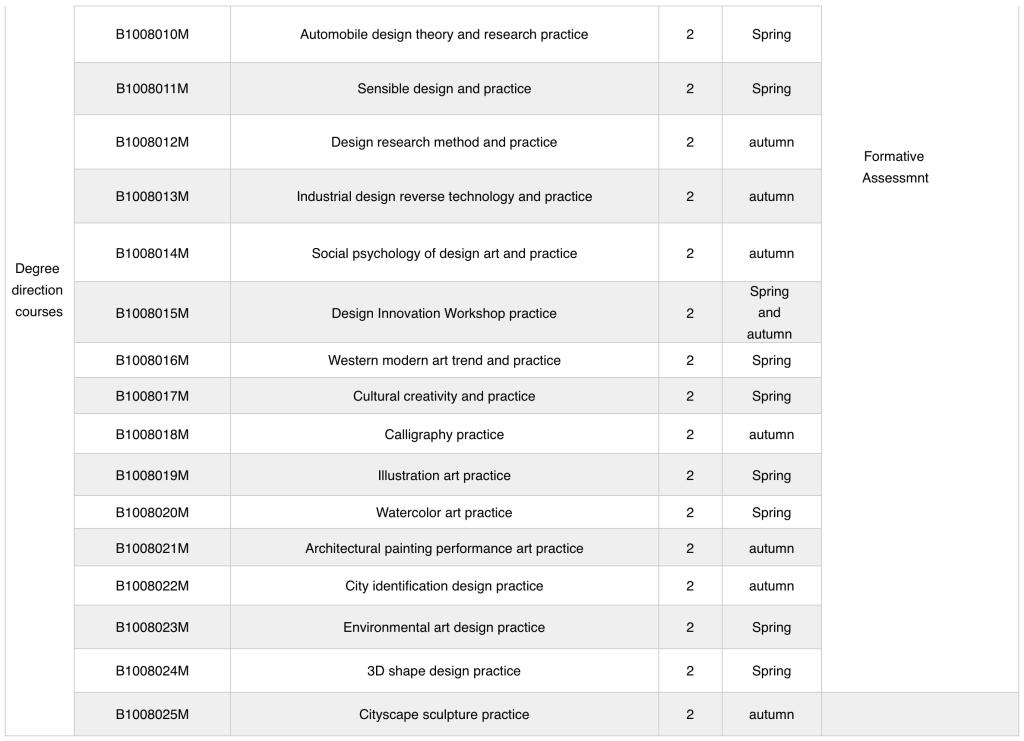Select 'Environmental art design practice' cell
Viewport: 1024px width, 741px height.
coord(444,628)
